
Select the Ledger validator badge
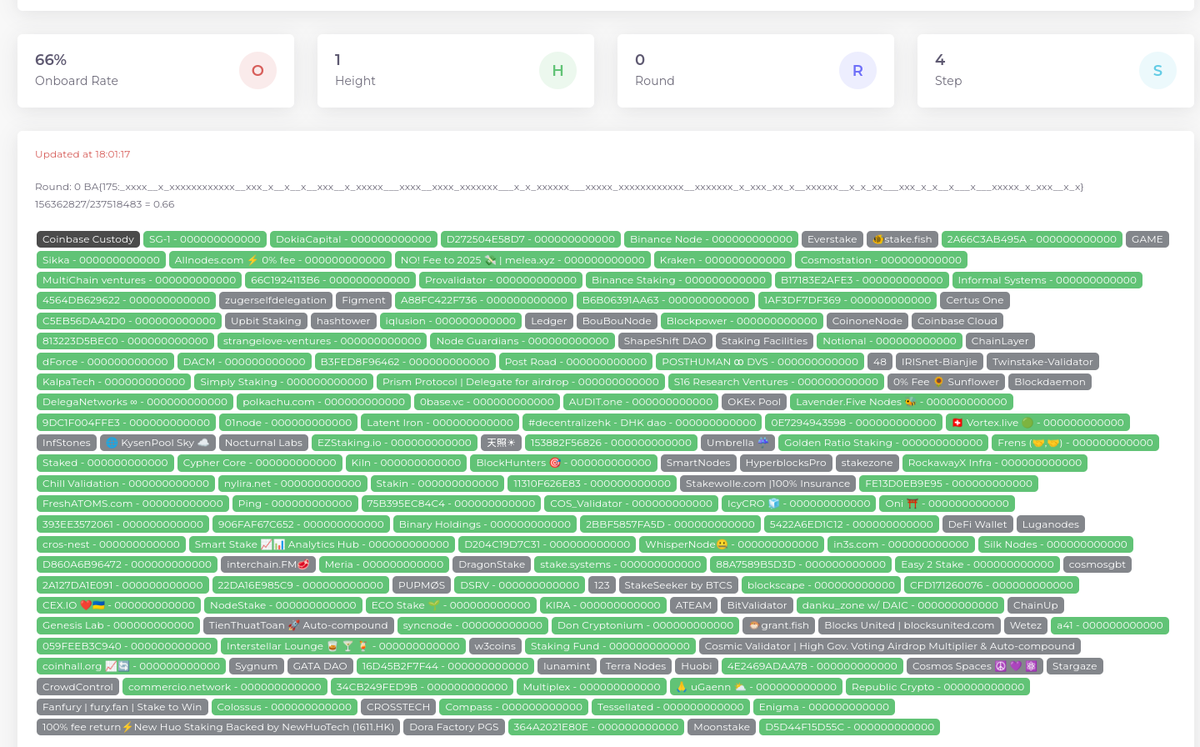pos(549,321)
